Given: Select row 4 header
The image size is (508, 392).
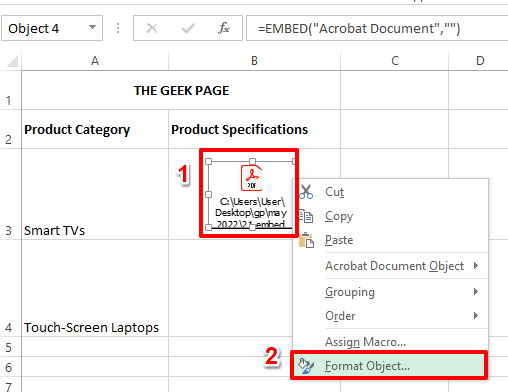Looking at the screenshot, I should 11,288.
